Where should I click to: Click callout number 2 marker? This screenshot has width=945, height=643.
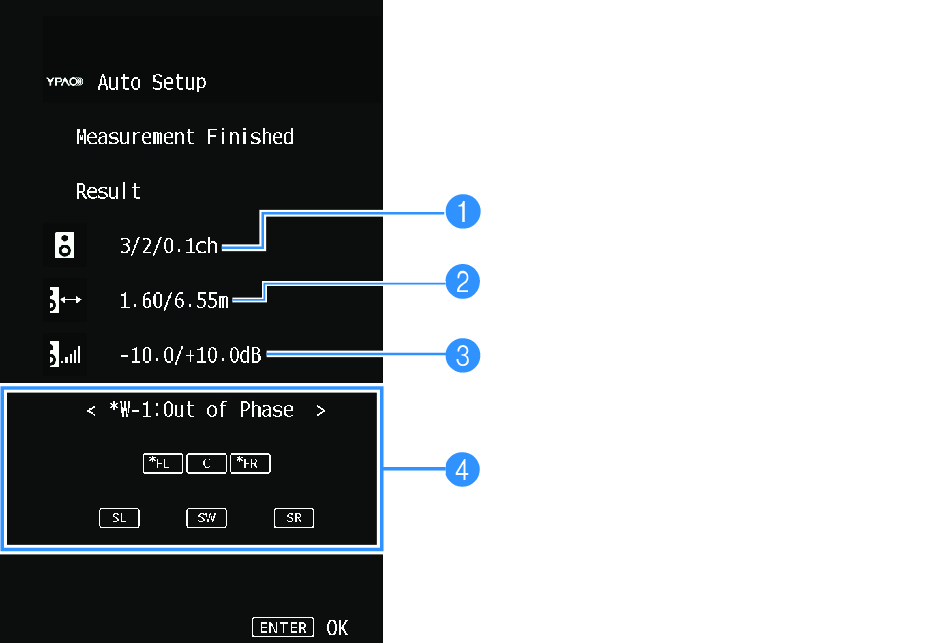click(463, 282)
